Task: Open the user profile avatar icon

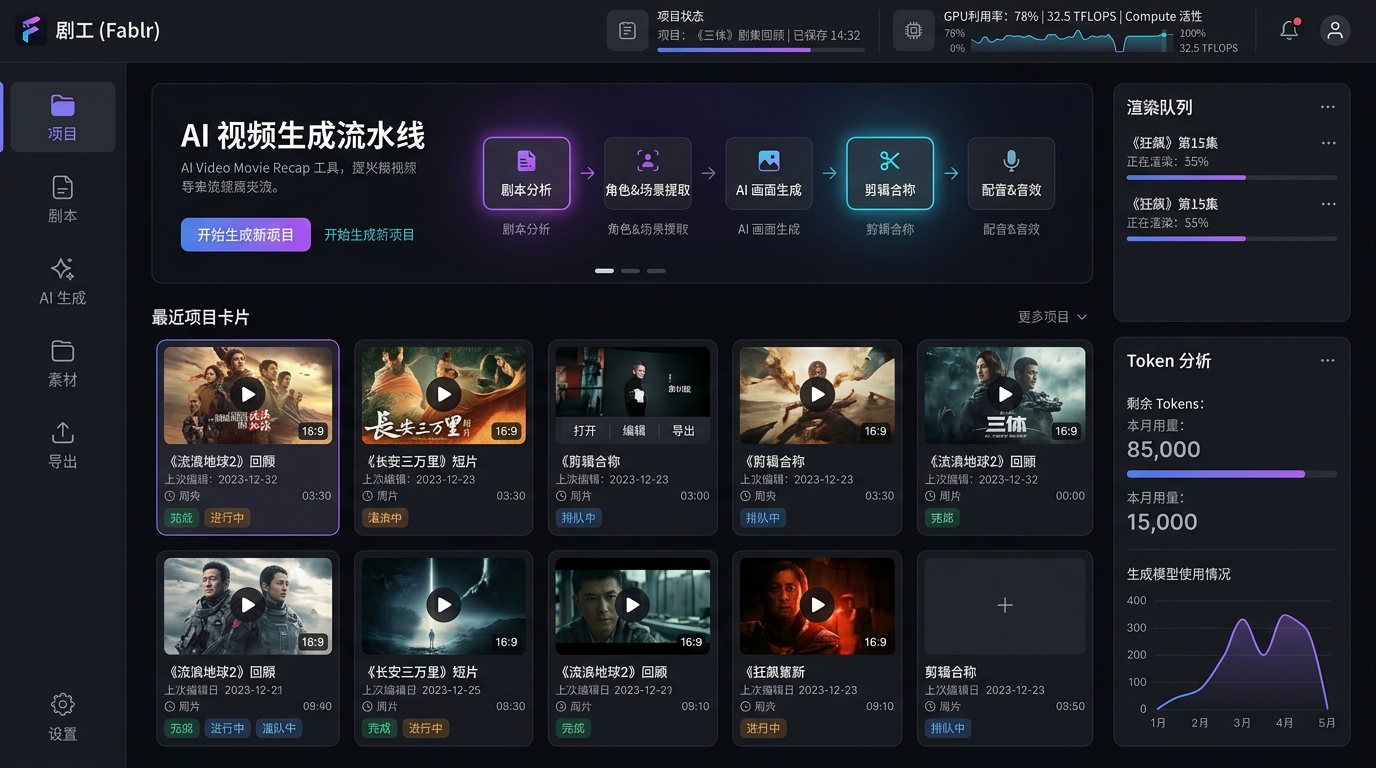Action: pyautogui.click(x=1335, y=30)
